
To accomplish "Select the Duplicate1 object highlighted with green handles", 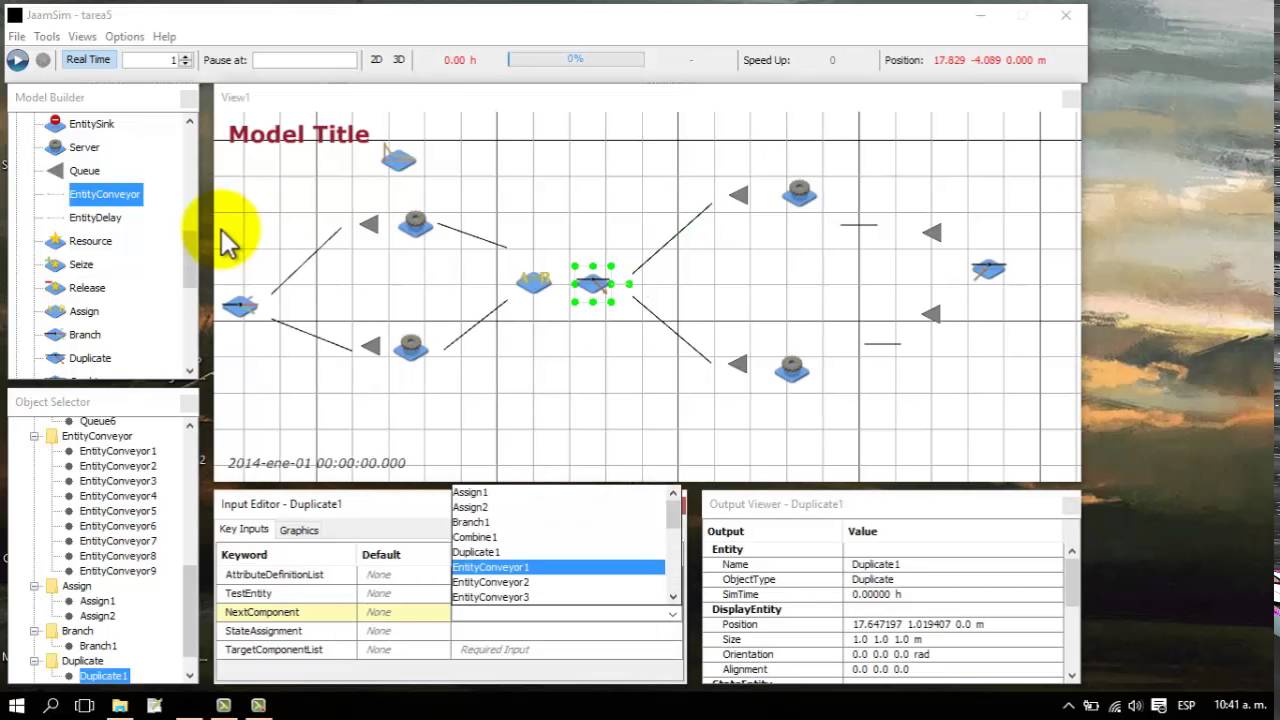I will 593,284.
